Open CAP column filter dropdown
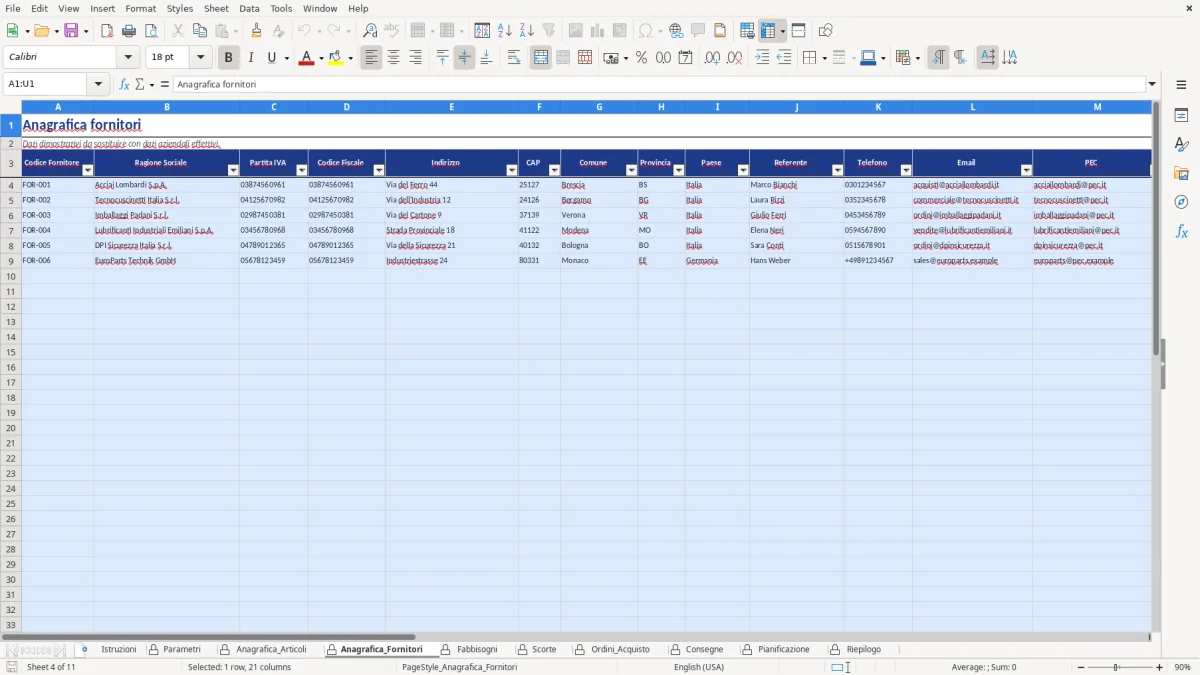The width and height of the screenshot is (1200, 675). 554,170
